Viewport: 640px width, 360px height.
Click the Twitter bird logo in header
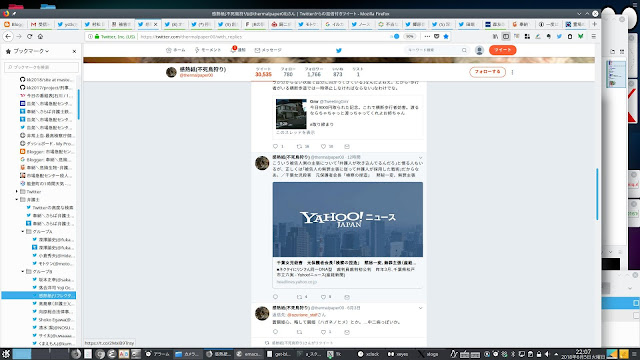point(338,50)
